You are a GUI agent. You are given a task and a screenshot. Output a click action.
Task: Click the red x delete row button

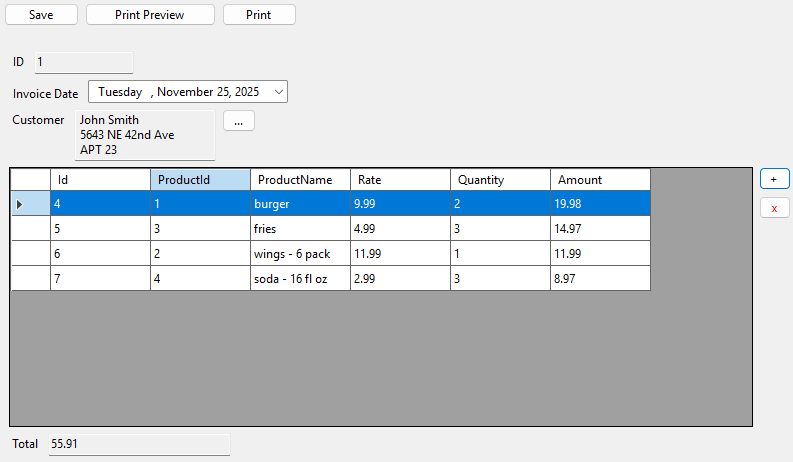click(x=774, y=208)
